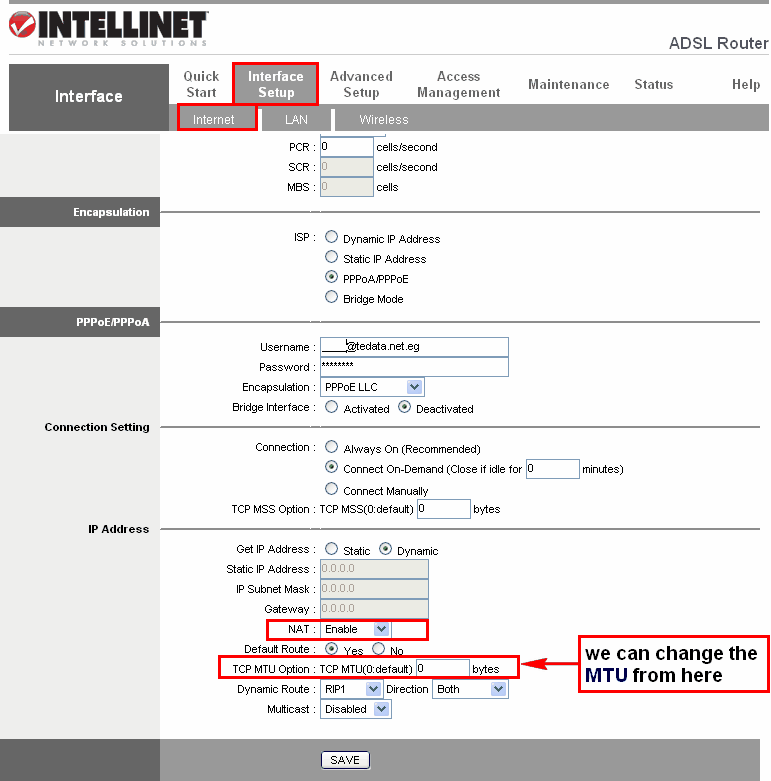
Task: Open the Multicast Disabled dropdown
Action: [x=356, y=709]
